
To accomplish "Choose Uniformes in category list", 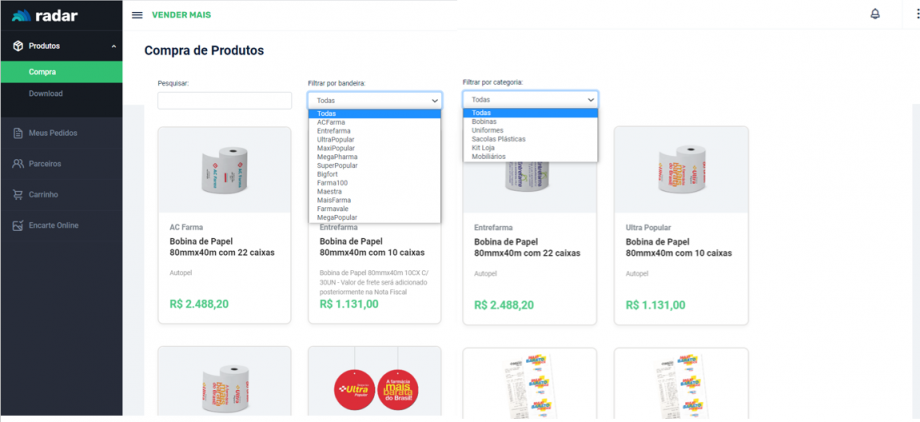I will [488, 130].
